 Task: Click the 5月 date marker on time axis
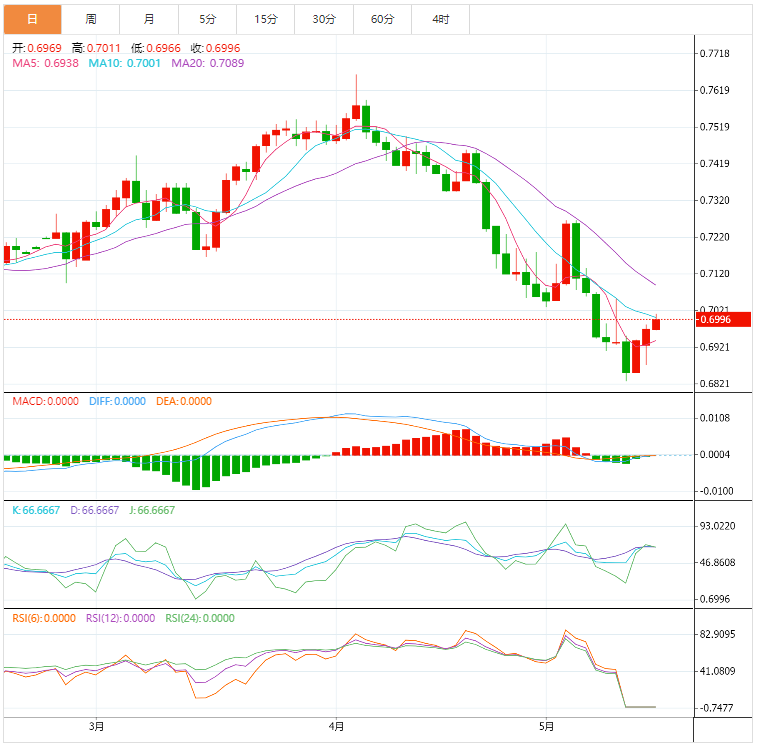pyautogui.click(x=545, y=726)
